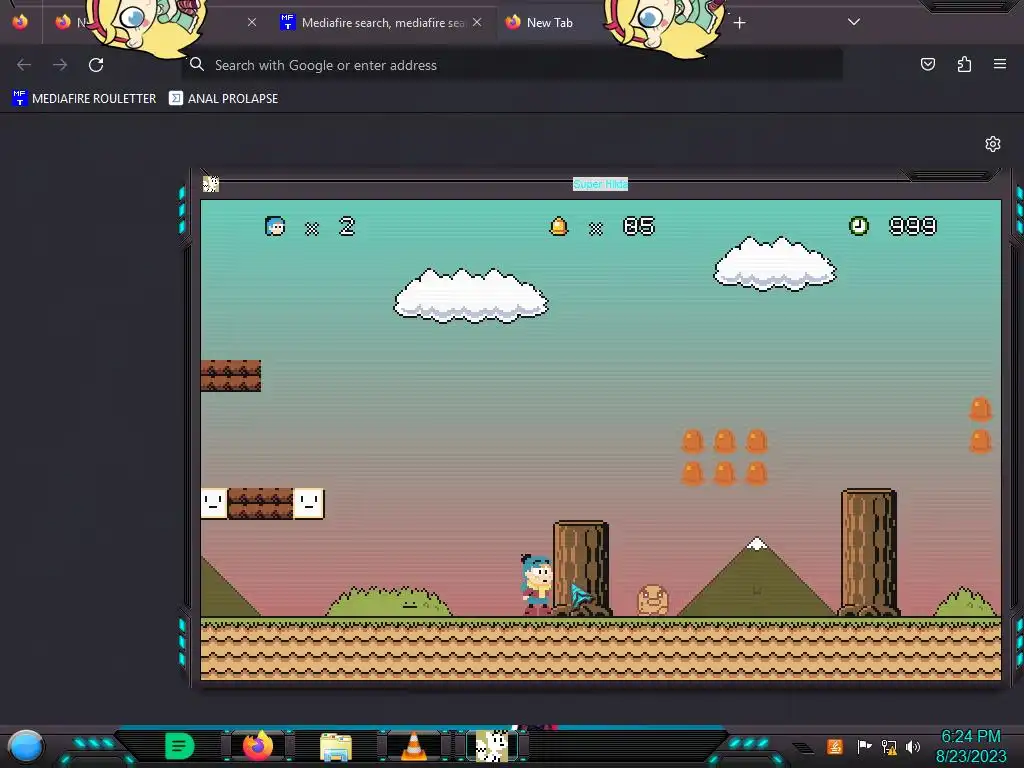Open the Firefox hamburger application menu
This screenshot has height=768, width=1024.
click(1000, 64)
